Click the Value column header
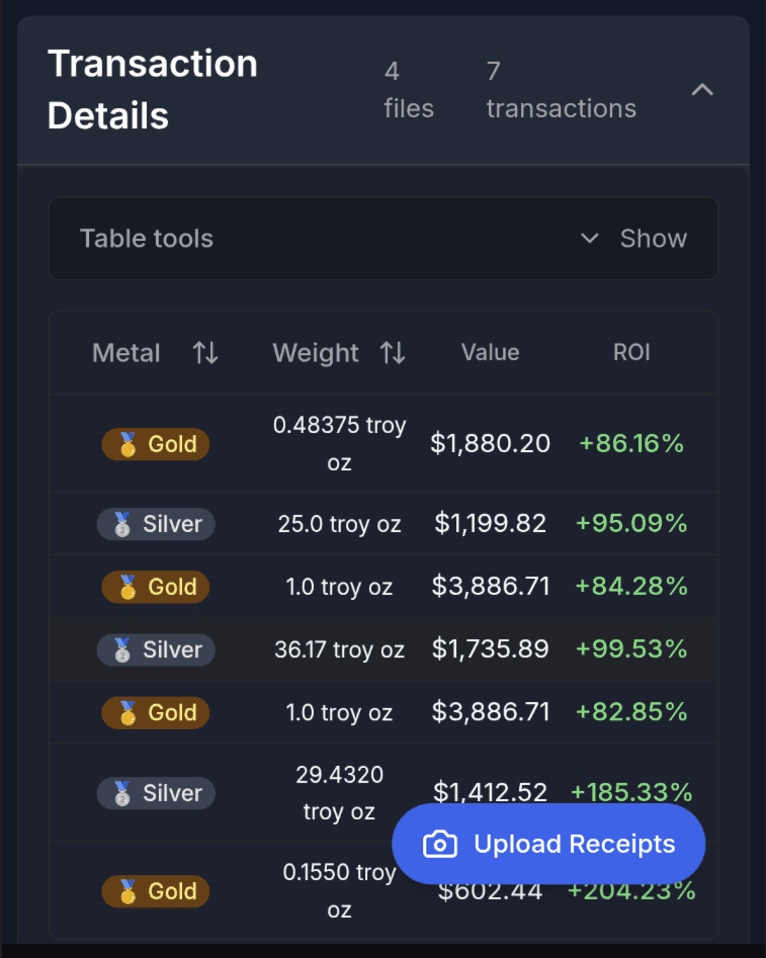The height and width of the screenshot is (958, 766). tap(490, 353)
